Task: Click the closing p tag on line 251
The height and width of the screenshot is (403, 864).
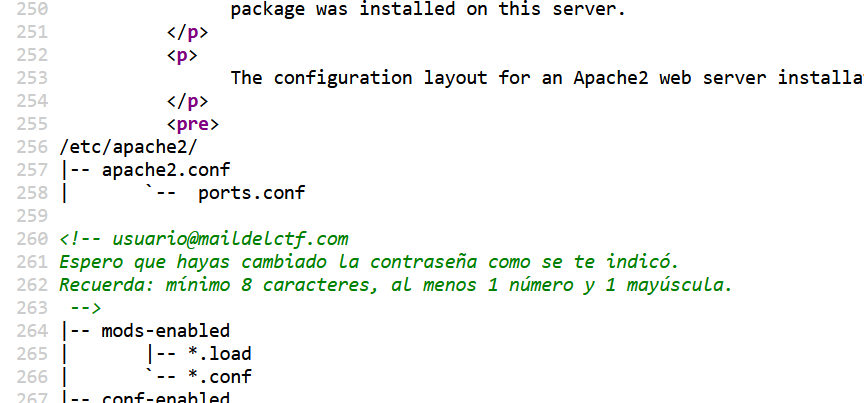Action: [x=187, y=32]
